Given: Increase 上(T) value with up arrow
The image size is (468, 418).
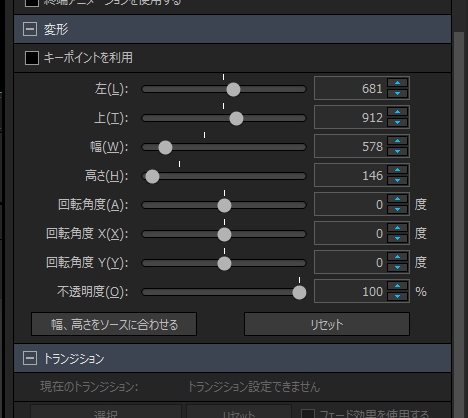Looking at the screenshot, I should (x=397, y=112).
